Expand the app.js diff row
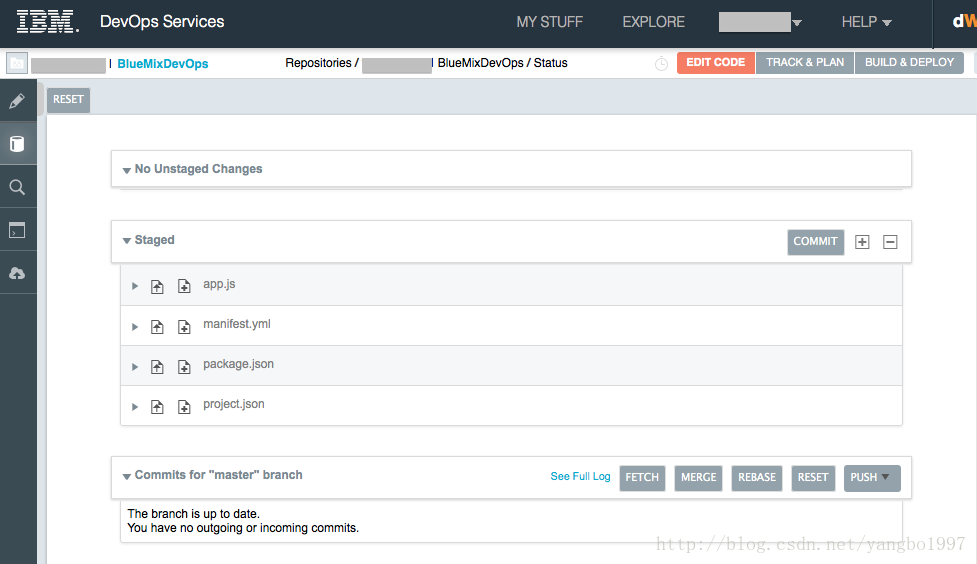The width and height of the screenshot is (977, 564). click(135, 286)
